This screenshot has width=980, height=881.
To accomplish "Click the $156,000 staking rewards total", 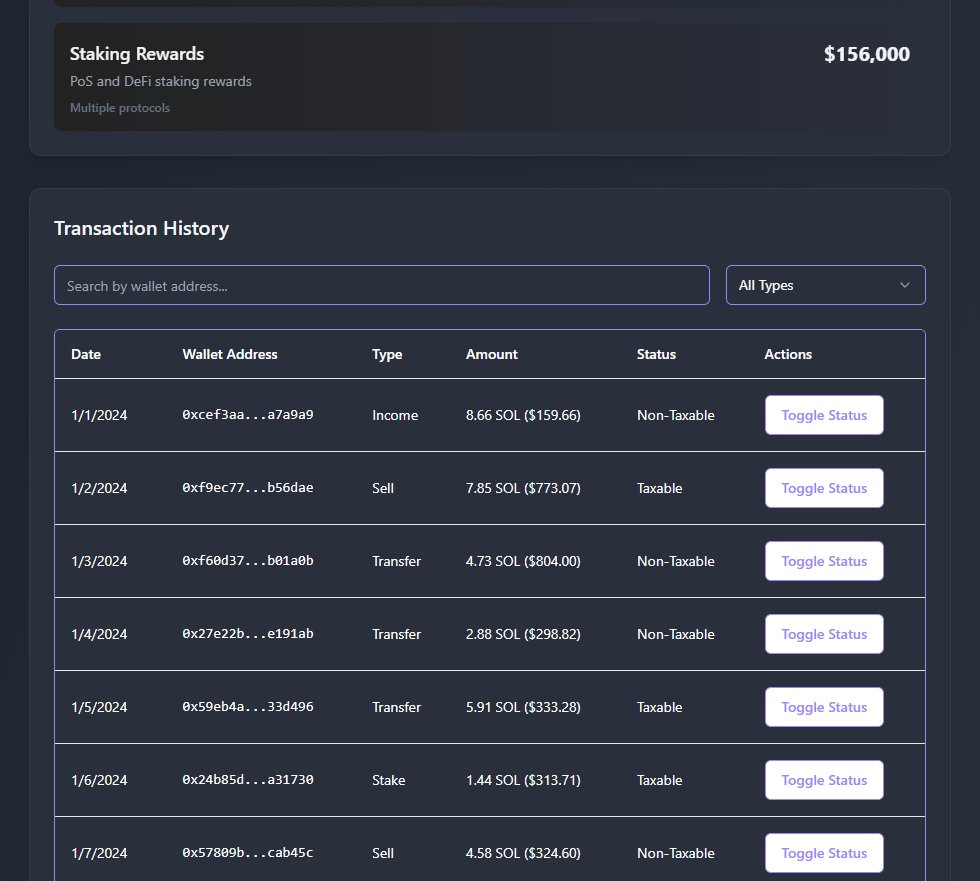I will click(866, 54).
